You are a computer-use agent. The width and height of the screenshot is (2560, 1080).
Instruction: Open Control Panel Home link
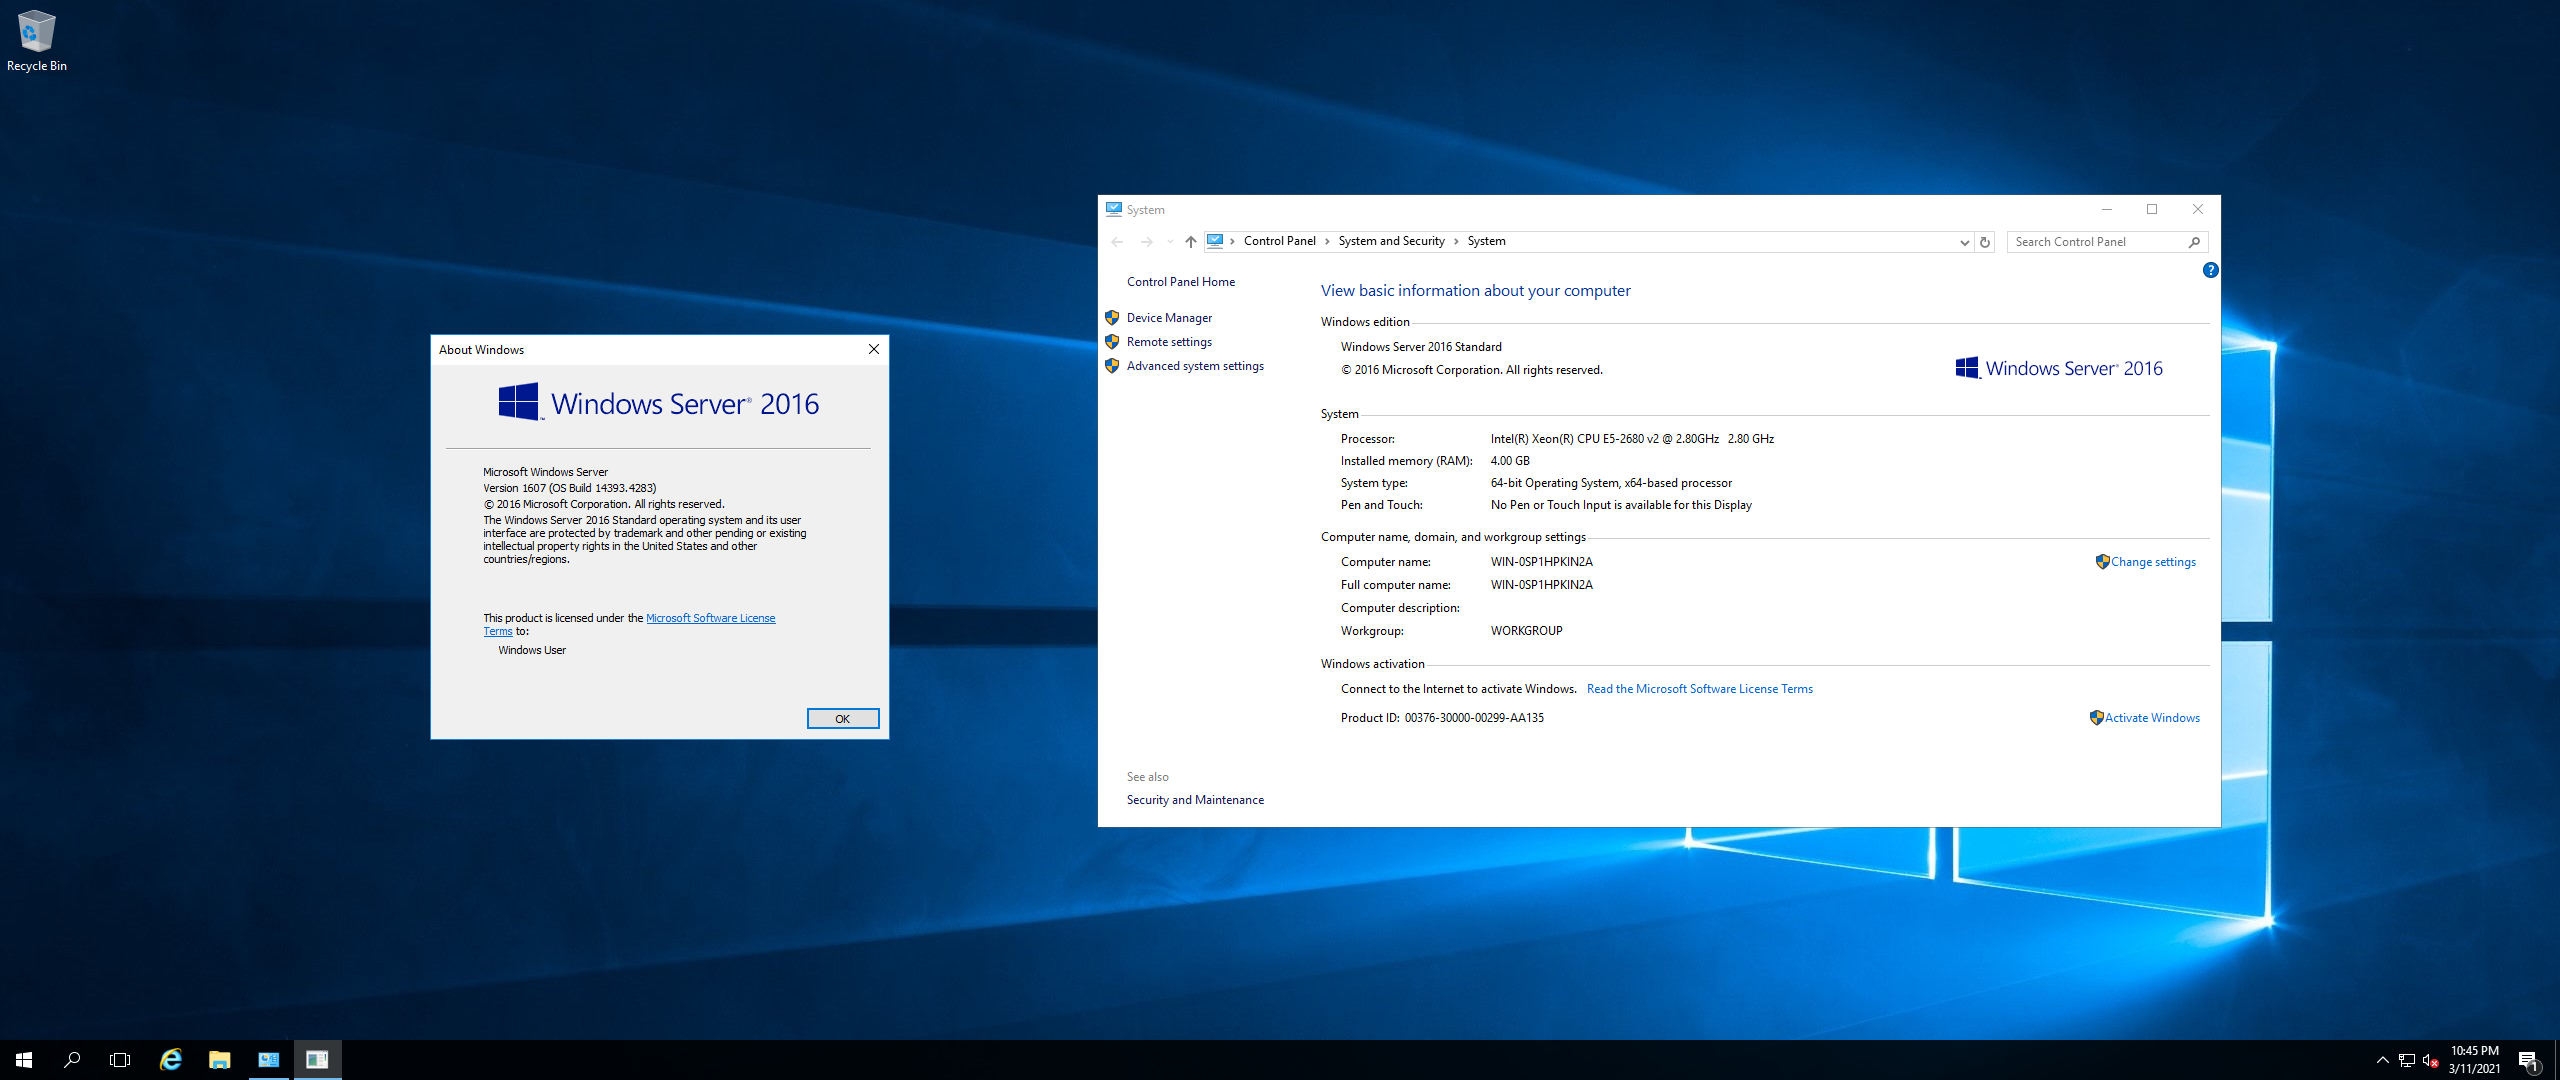pyautogui.click(x=1180, y=282)
